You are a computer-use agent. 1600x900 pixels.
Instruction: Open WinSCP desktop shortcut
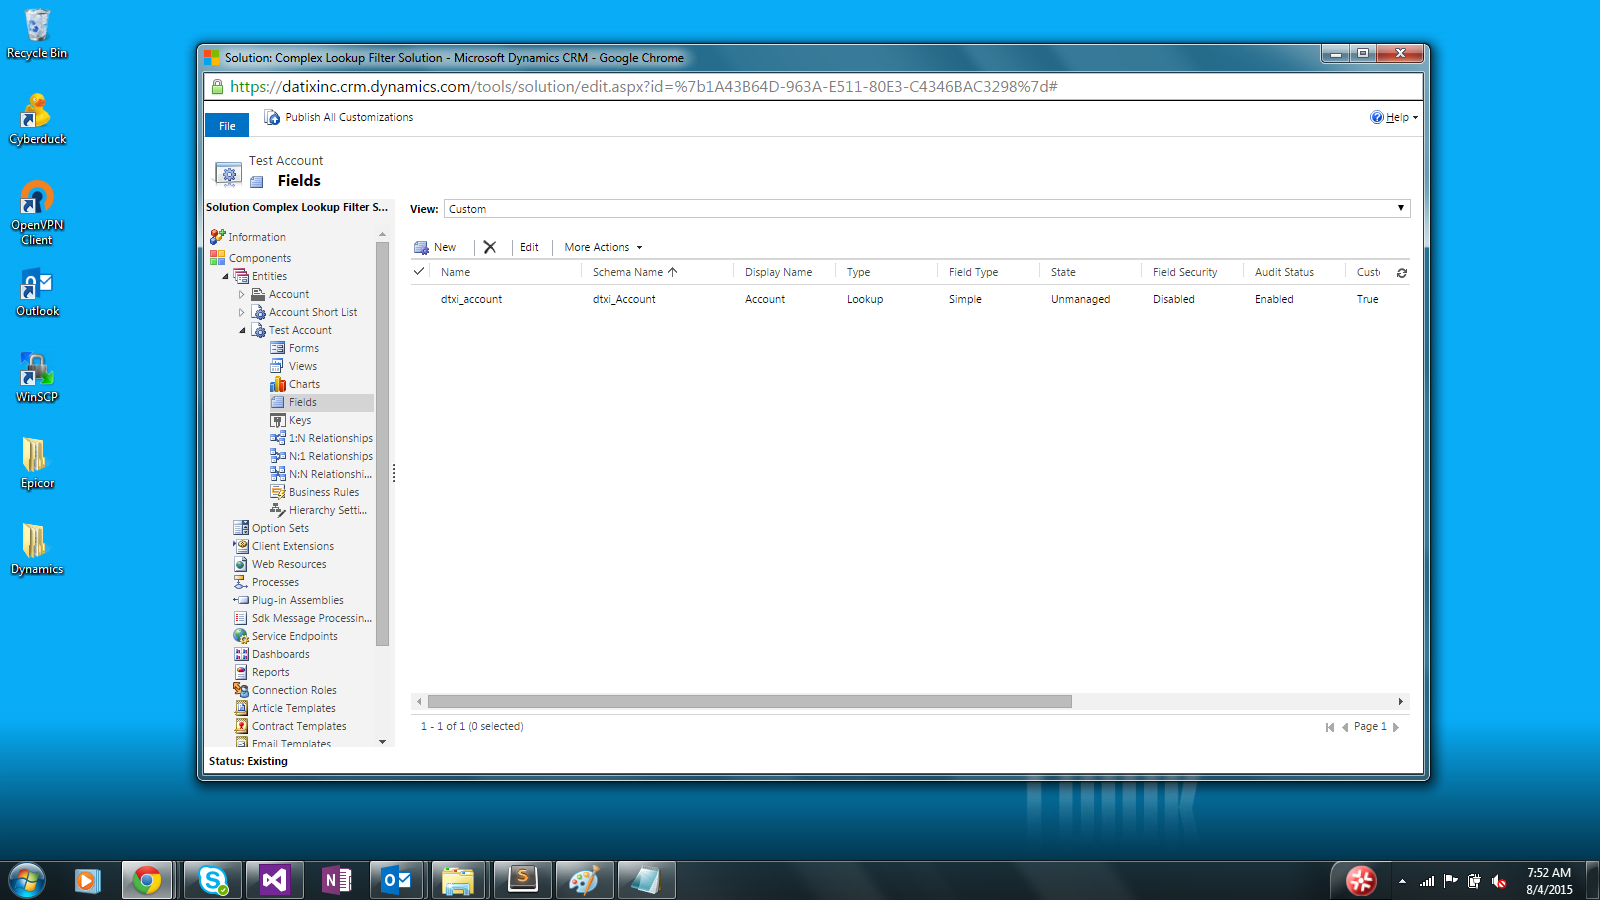37,377
